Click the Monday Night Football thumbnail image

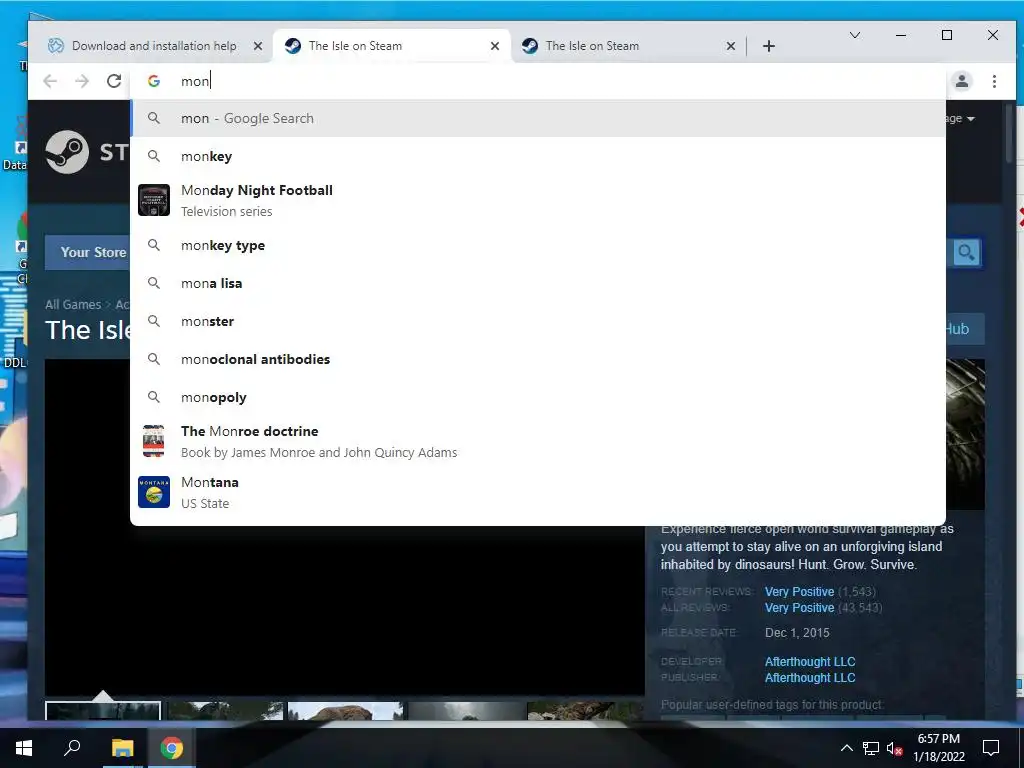tap(154, 200)
